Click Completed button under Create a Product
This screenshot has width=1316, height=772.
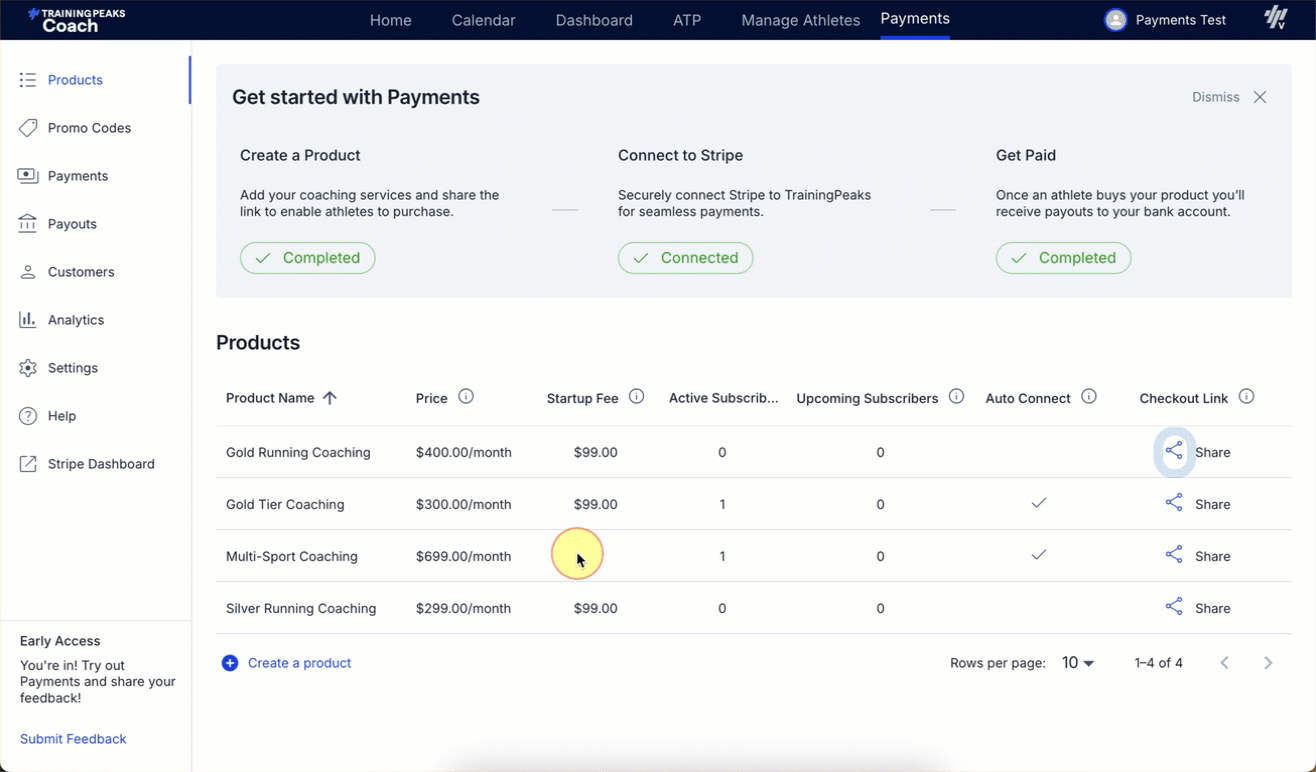point(308,258)
